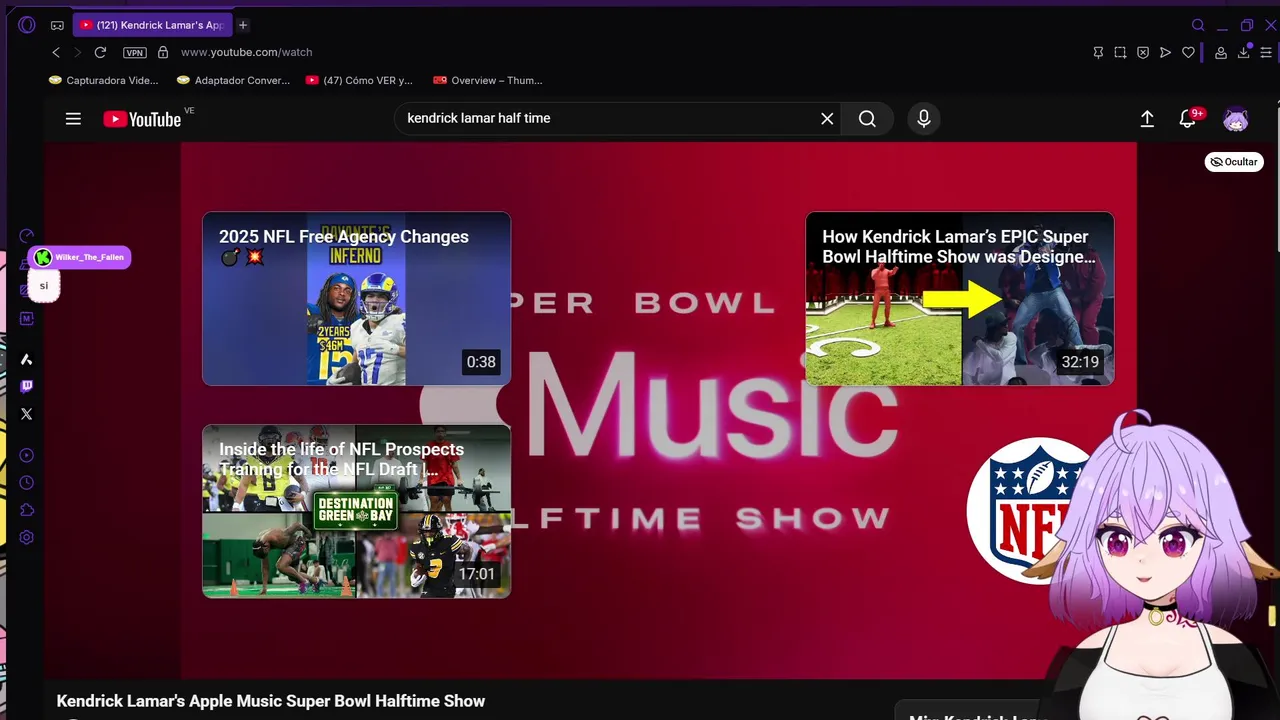The width and height of the screenshot is (1280, 720).
Task: Open the My Flow send icon
Action: click(x=1165, y=52)
